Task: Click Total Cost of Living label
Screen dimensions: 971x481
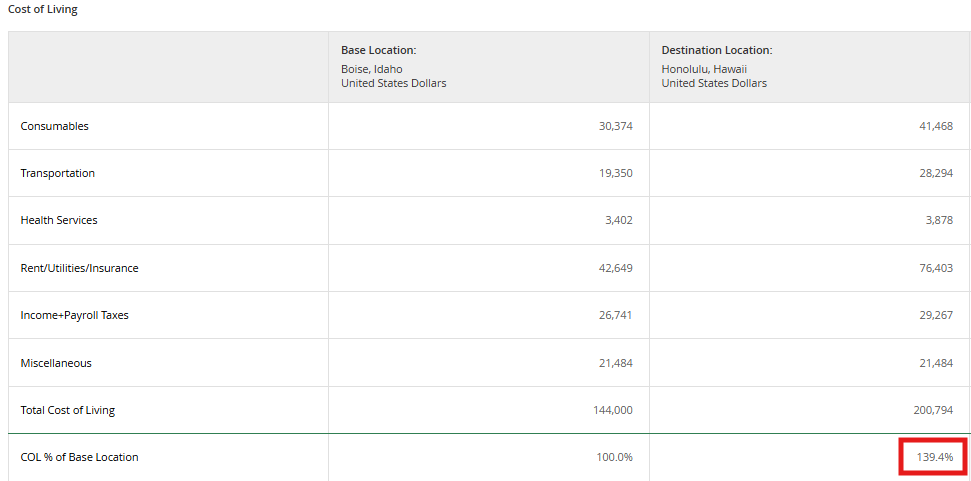Action: coord(67,410)
